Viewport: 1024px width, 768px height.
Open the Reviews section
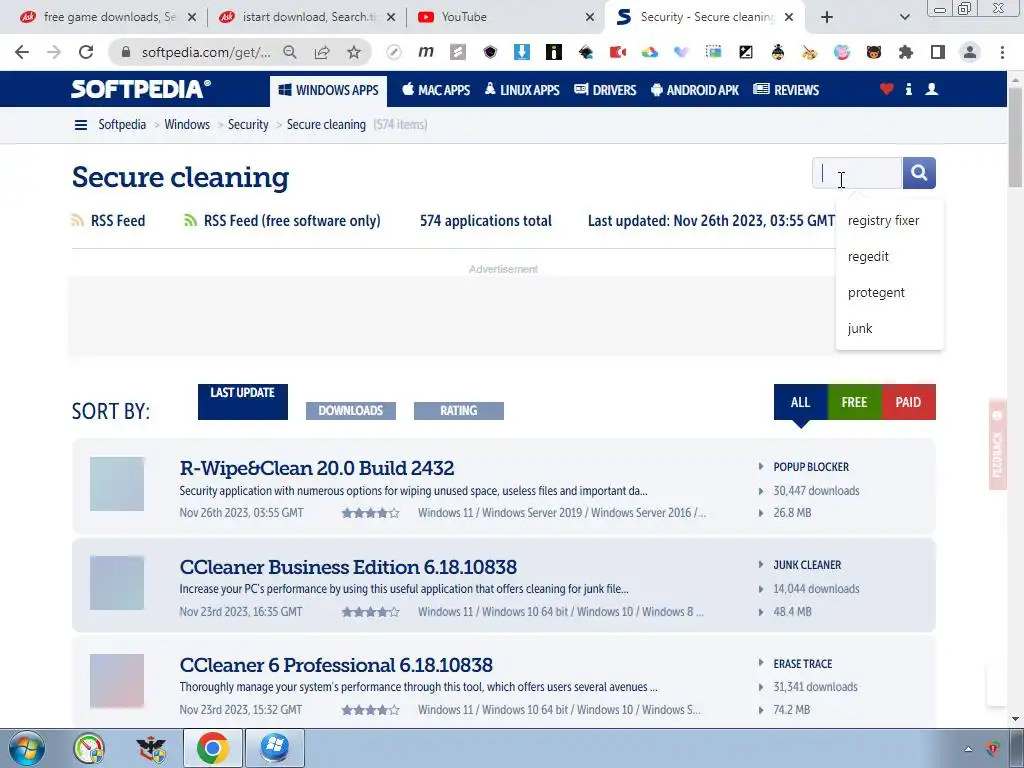(786, 90)
